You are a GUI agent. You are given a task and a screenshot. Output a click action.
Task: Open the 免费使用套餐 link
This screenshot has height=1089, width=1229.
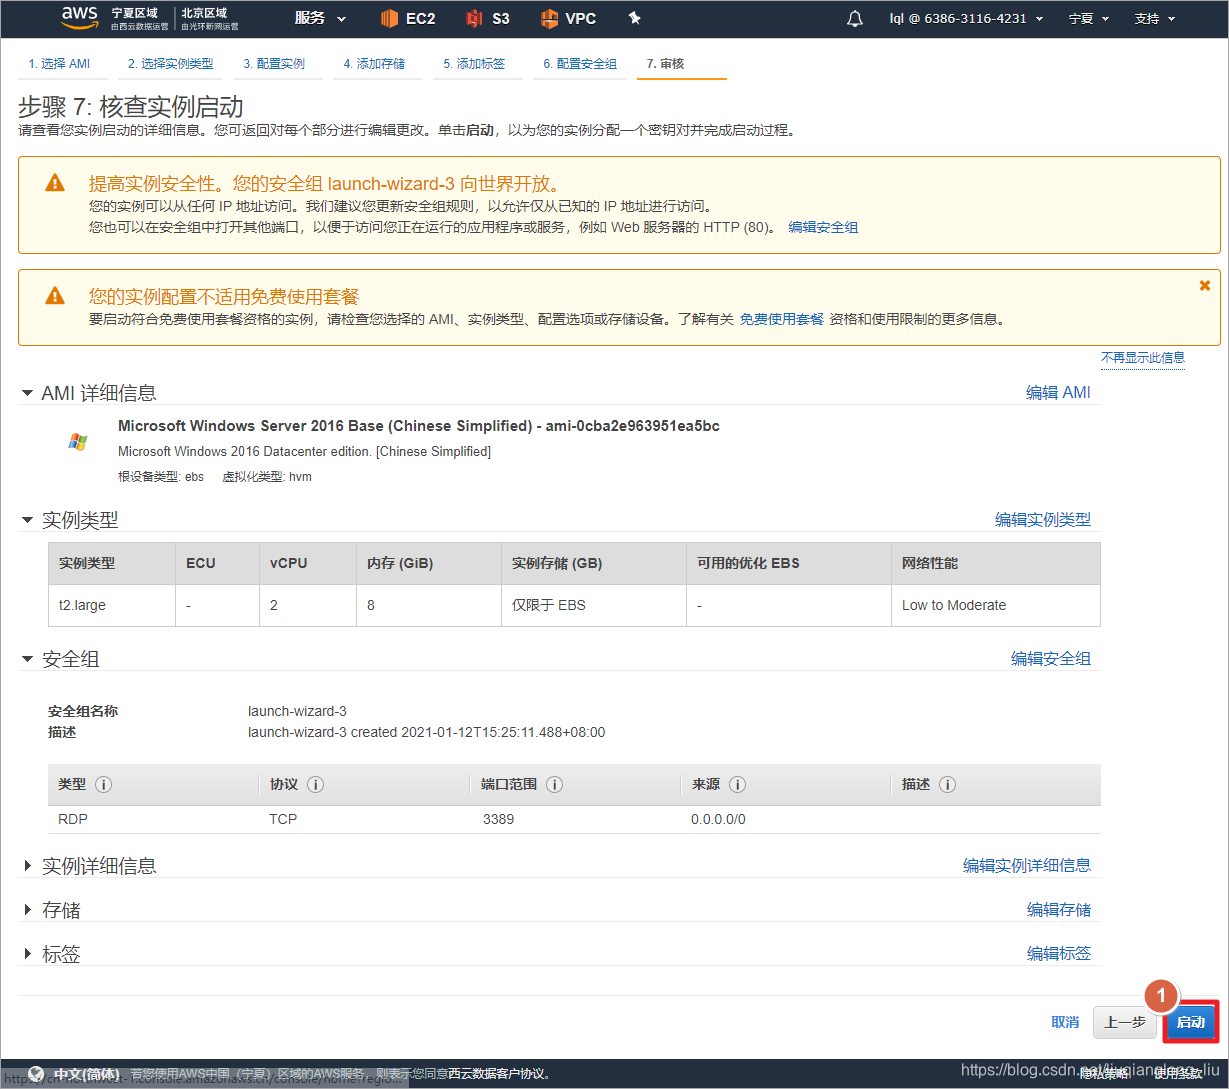pos(781,319)
